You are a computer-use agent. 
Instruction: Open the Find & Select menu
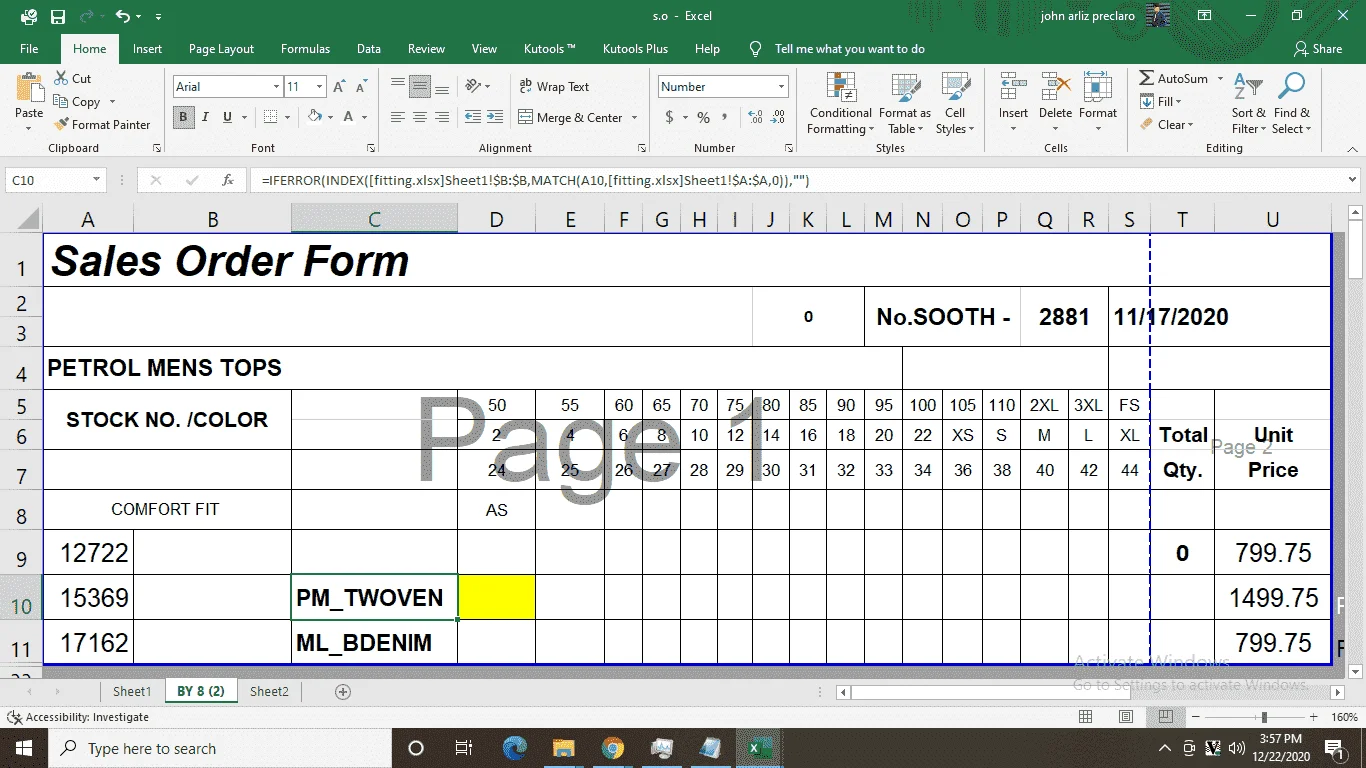point(1291,104)
